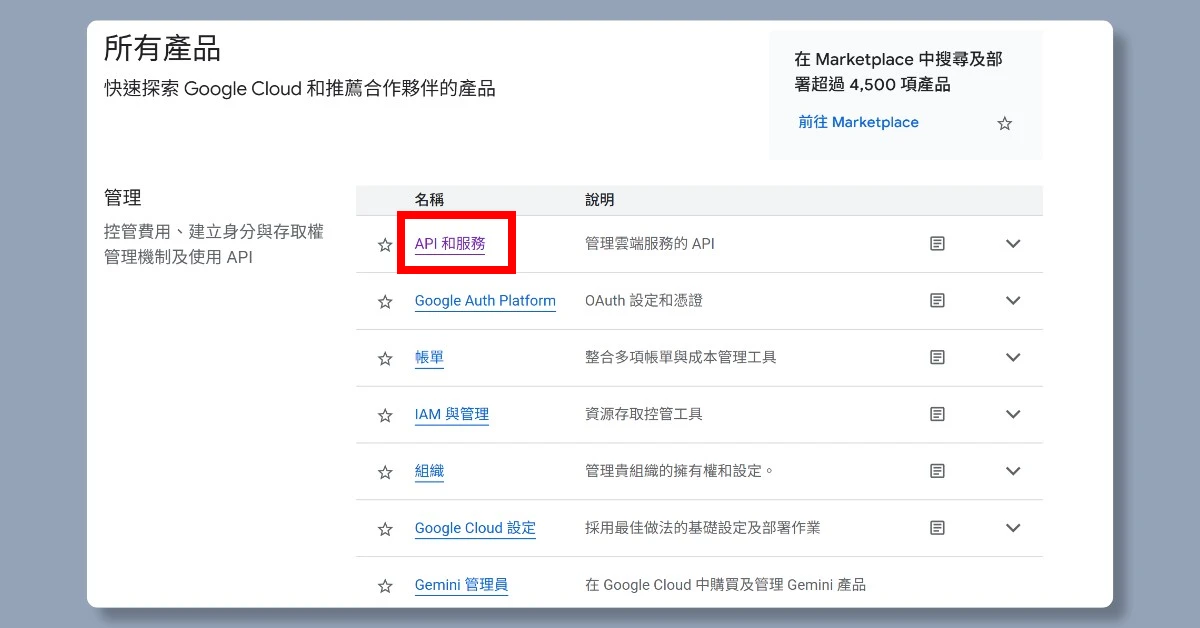The height and width of the screenshot is (628, 1200).
Task: Open documentation icon for IAM 與管理
Action: pos(937,414)
